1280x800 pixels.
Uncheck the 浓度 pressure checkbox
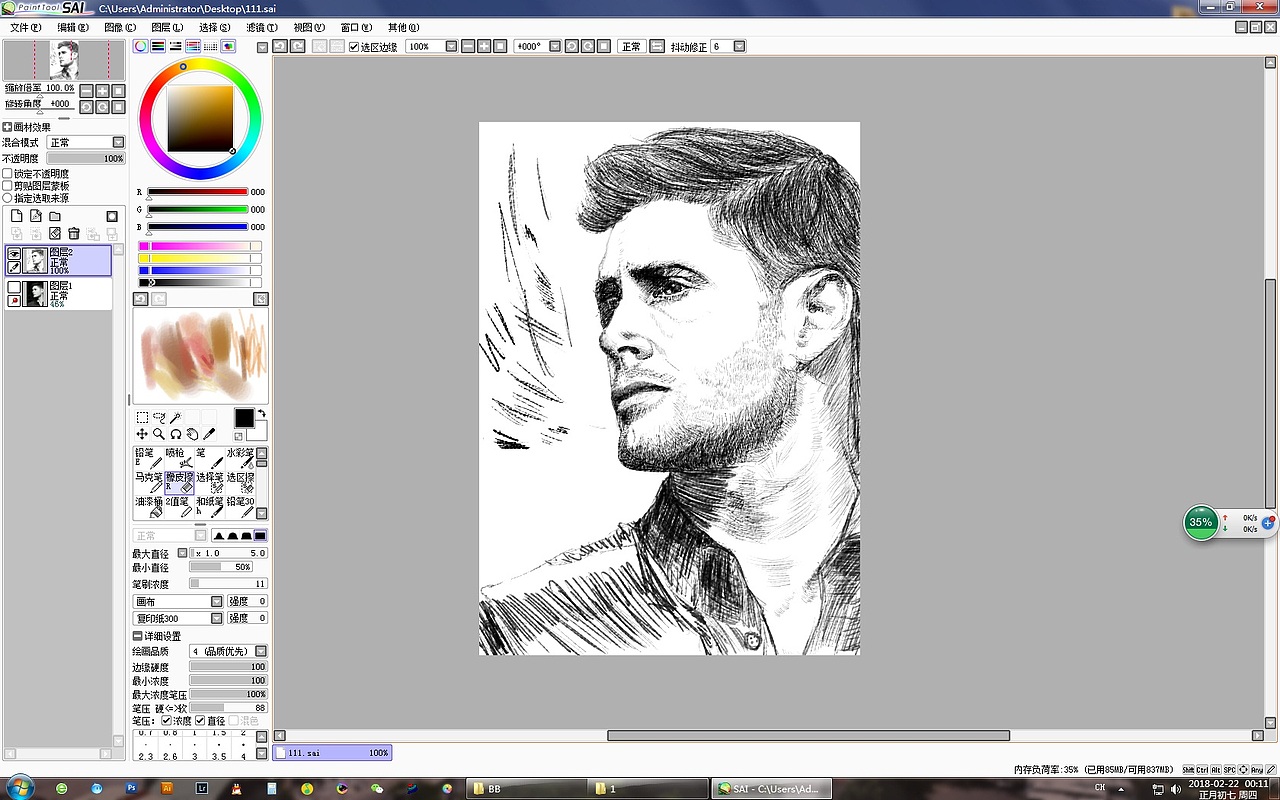167,720
